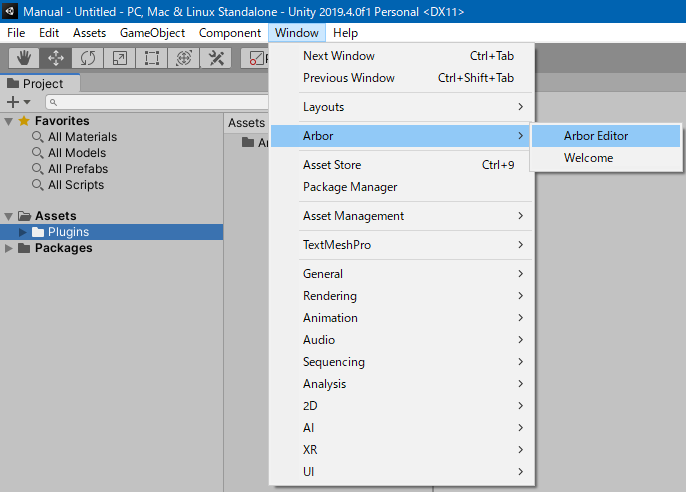Click the search magnifier in Project search

coord(53,102)
